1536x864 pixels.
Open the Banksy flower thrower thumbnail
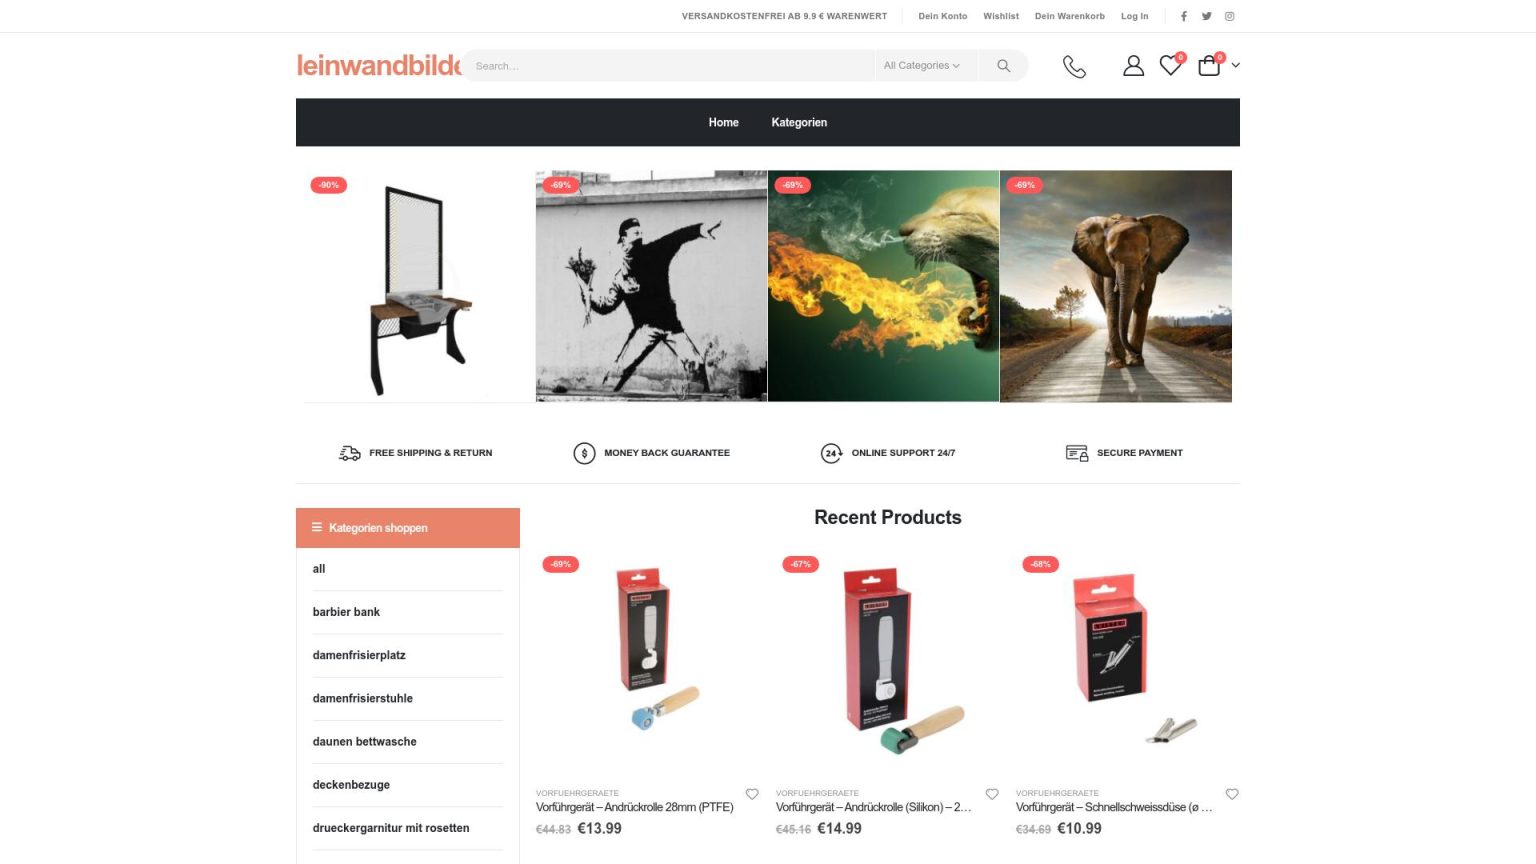click(651, 286)
